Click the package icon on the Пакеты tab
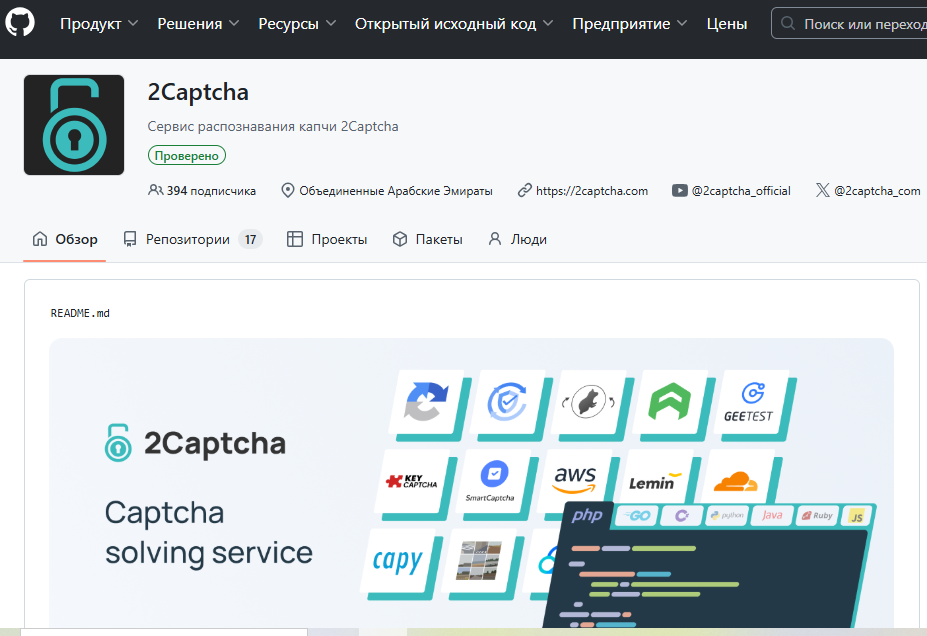This screenshot has width=927, height=636. 399,239
